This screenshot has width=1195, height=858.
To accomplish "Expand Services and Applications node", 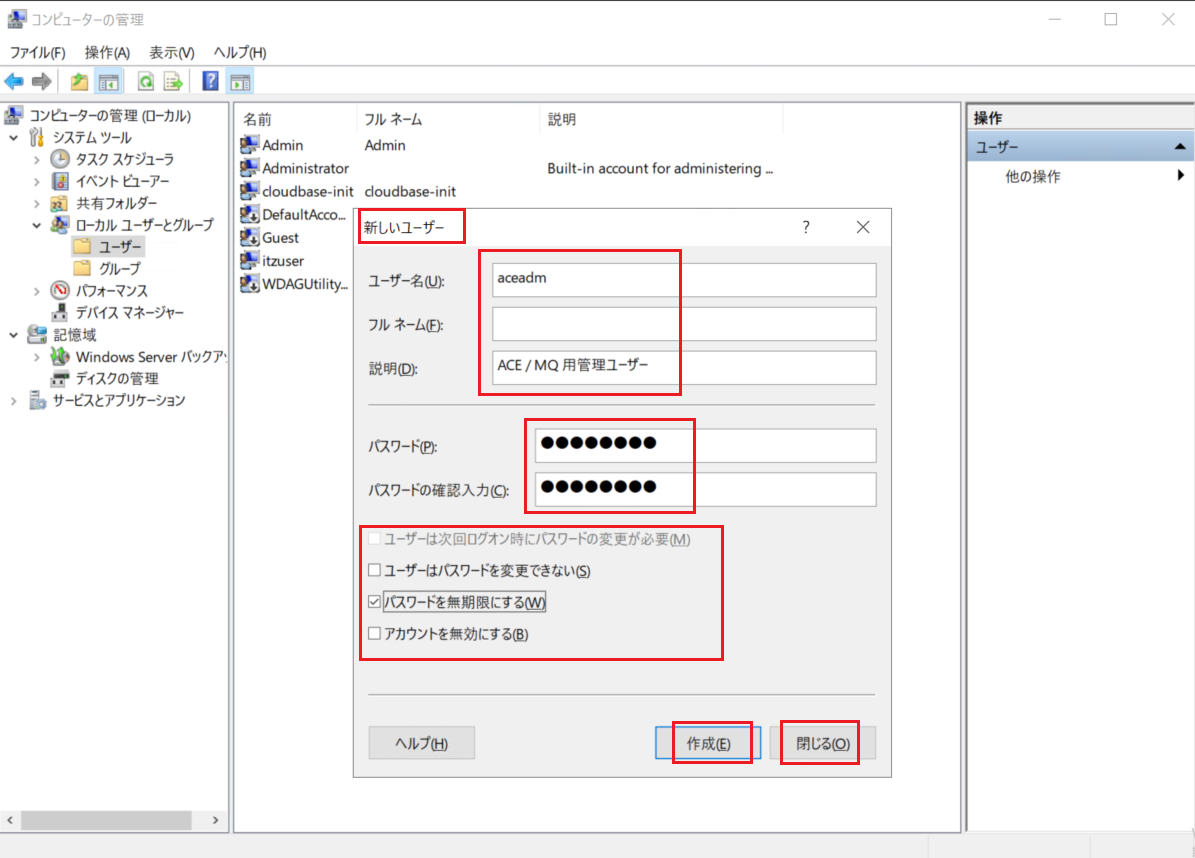I will 14,400.
